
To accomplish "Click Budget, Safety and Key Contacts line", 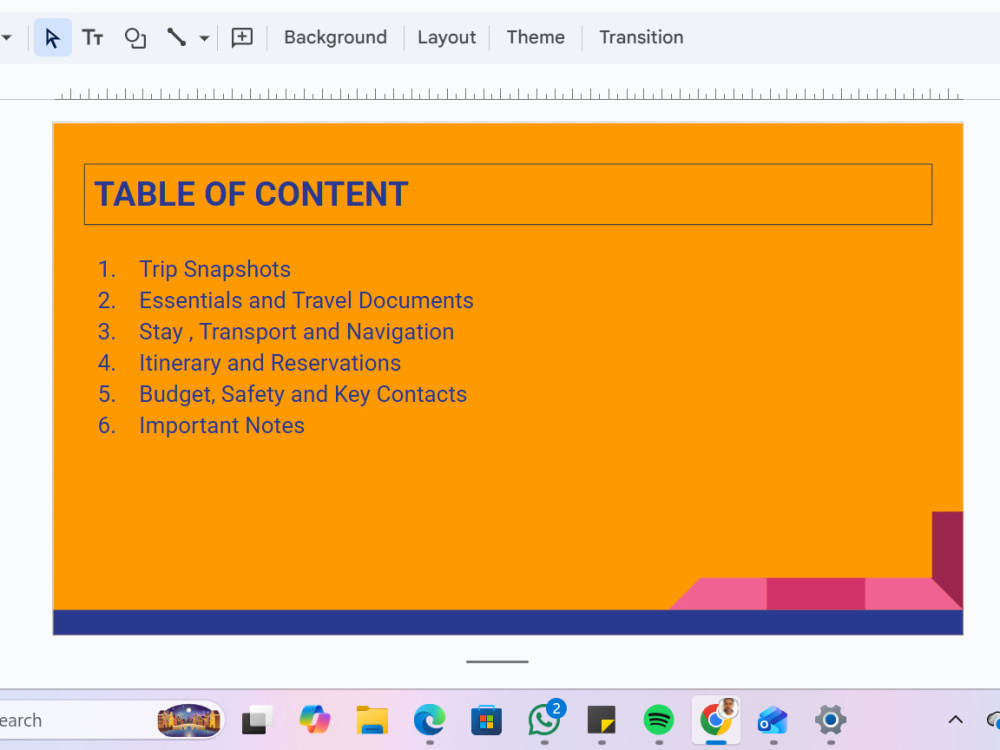I will click(303, 394).
